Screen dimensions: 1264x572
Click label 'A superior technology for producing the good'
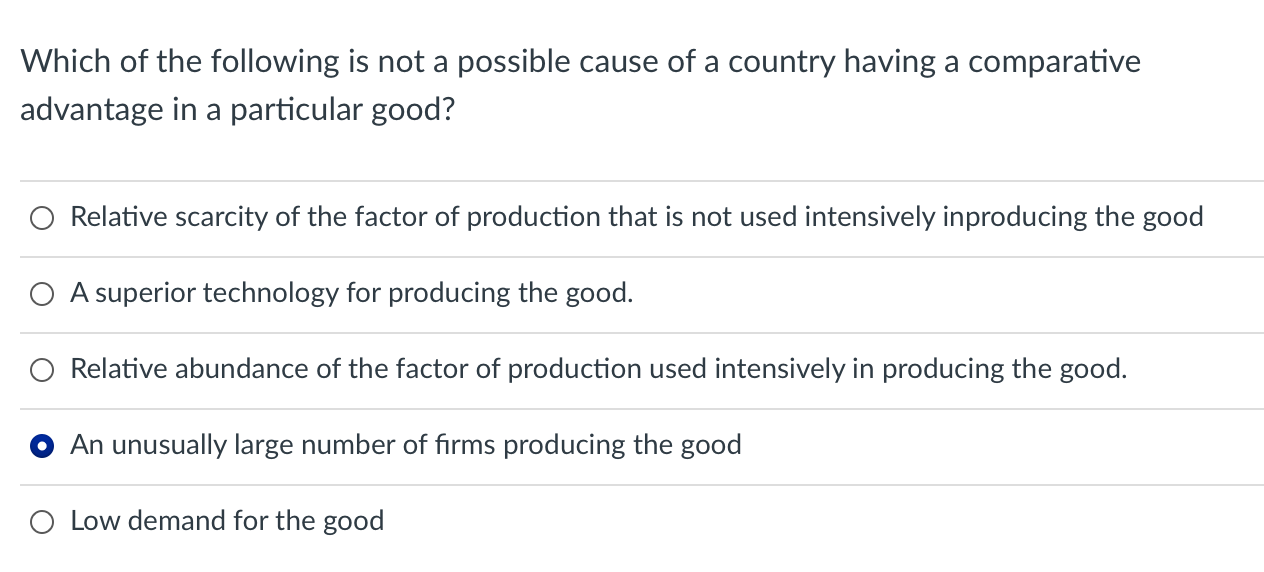(x=352, y=293)
